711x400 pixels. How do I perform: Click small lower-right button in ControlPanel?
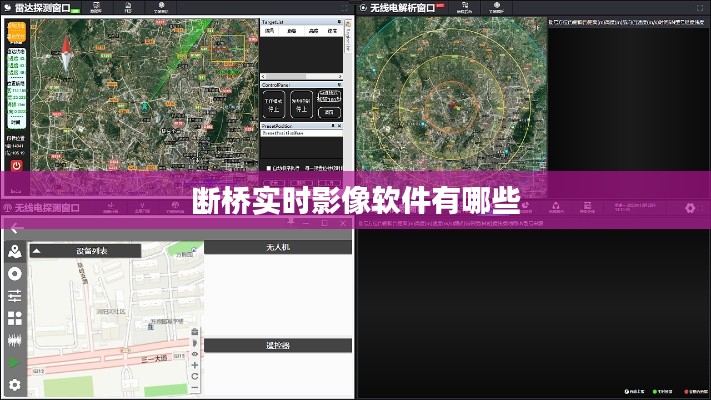tap(329, 112)
